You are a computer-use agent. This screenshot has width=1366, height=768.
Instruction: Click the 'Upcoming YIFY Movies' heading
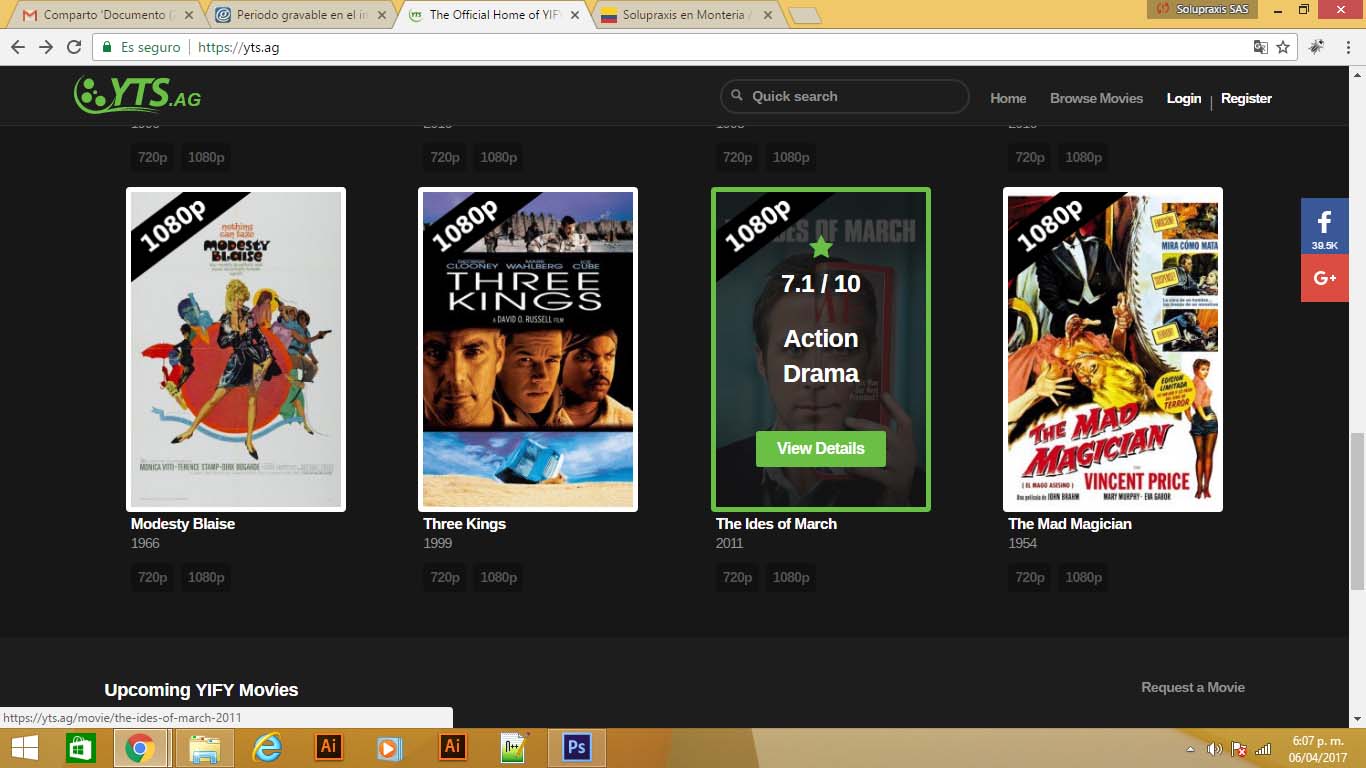coord(201,690)
